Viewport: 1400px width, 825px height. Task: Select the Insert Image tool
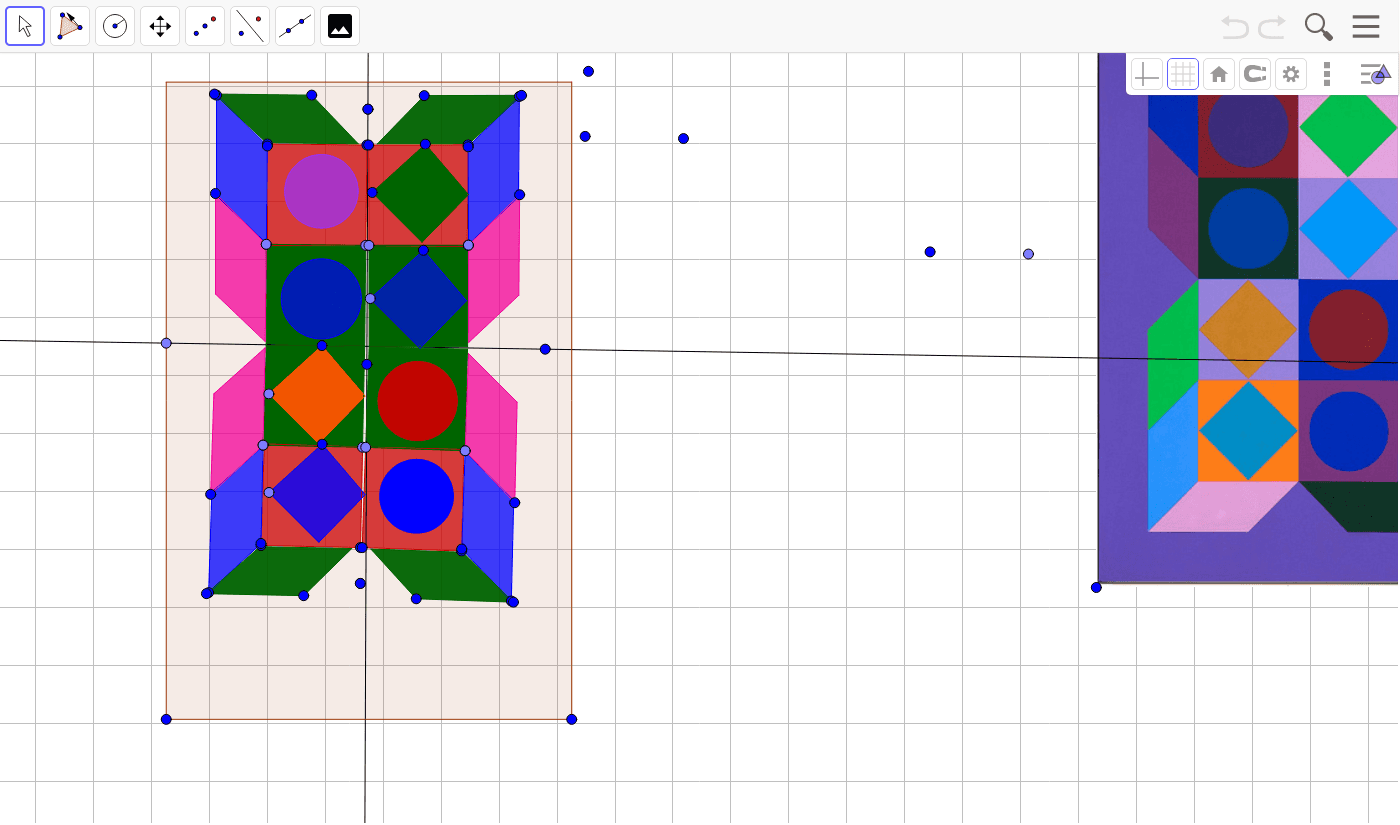point(340,26)
